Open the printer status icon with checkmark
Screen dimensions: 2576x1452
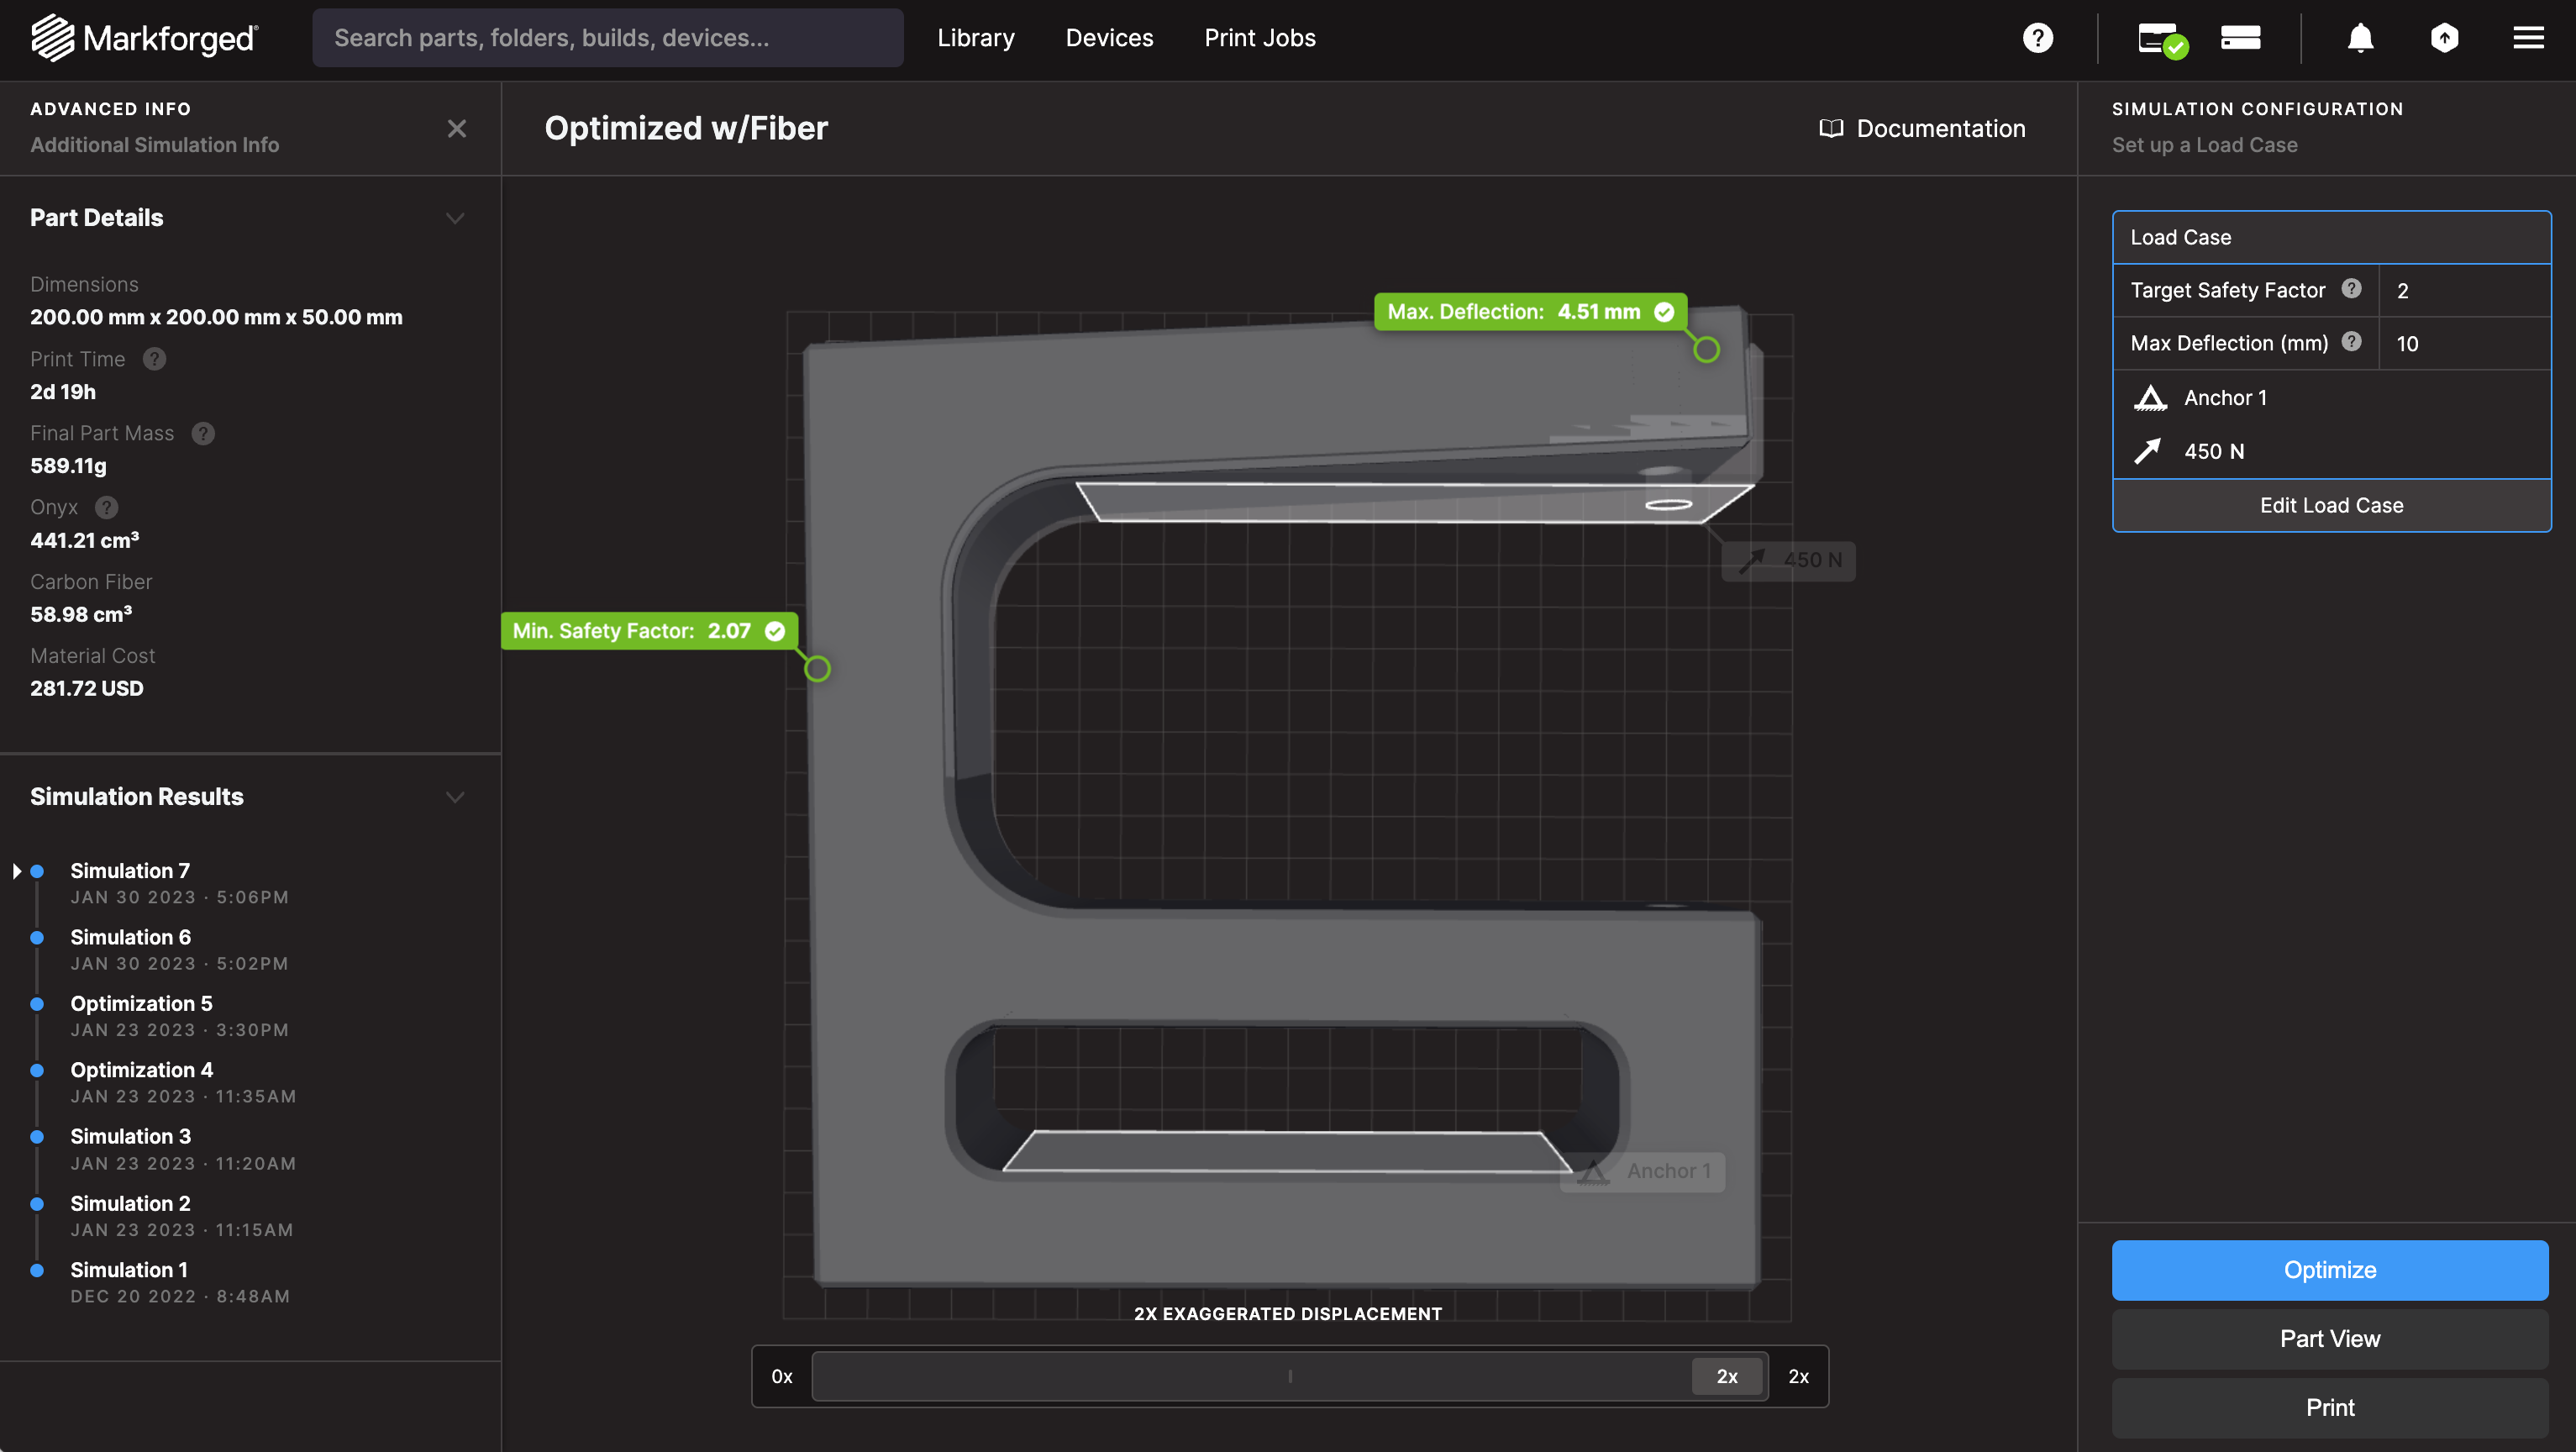pyautogui.click(x=2162, y=39)
